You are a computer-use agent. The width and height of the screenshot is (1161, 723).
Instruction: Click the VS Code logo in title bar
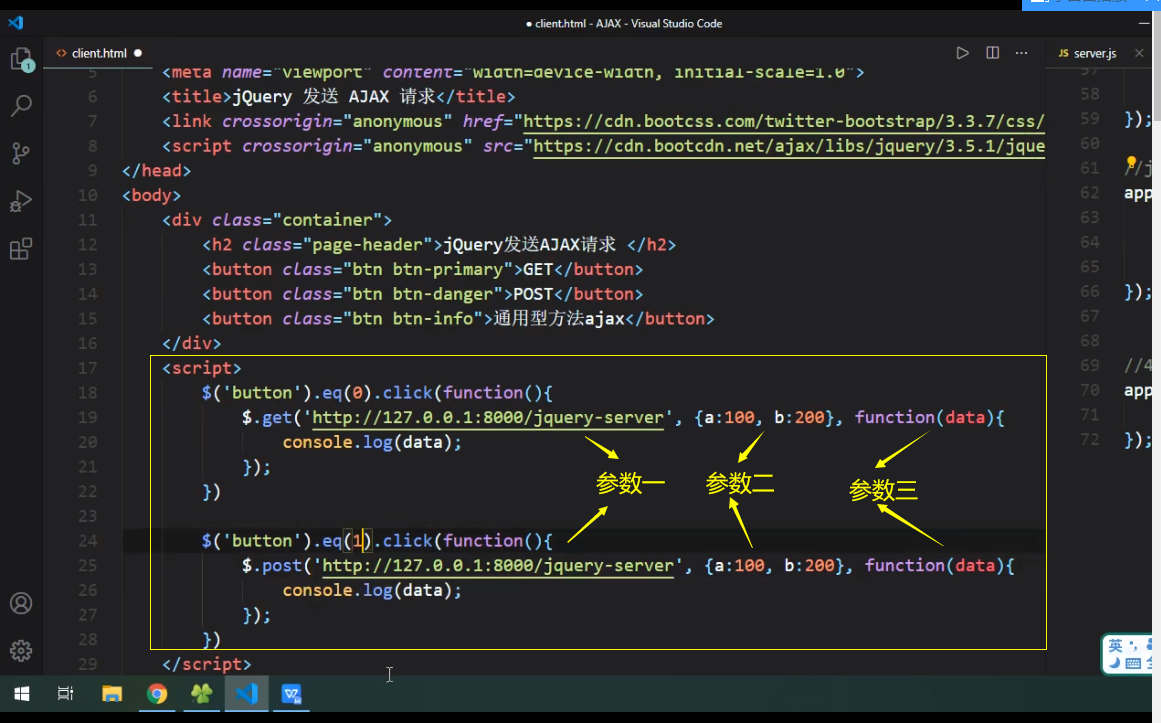16,23
